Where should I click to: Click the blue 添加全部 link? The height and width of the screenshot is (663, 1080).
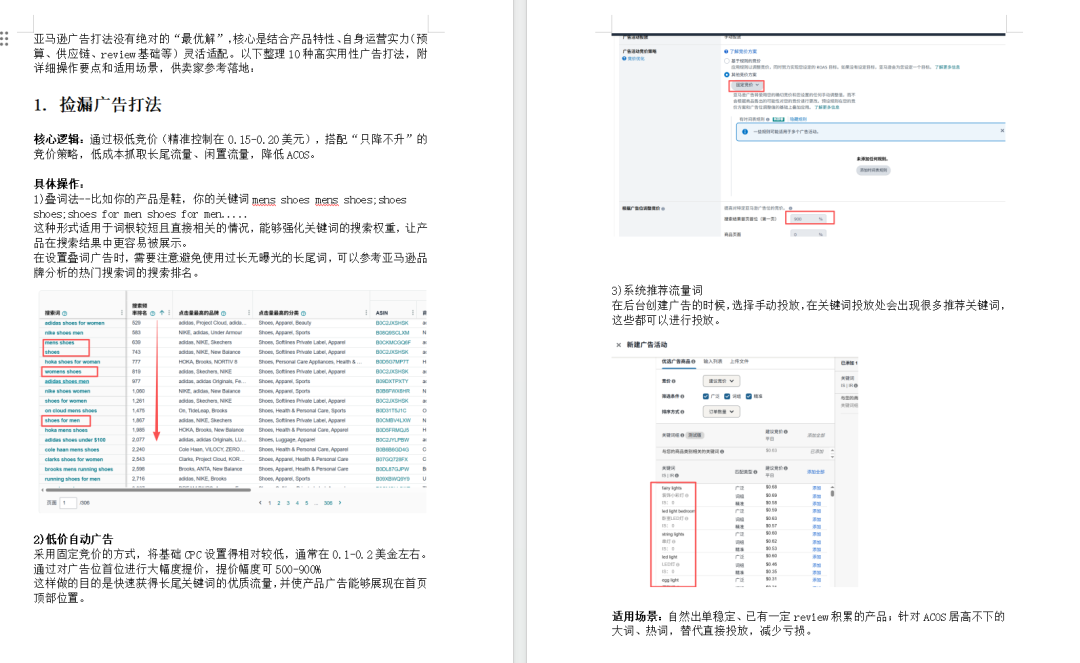[x=816, y=472]
